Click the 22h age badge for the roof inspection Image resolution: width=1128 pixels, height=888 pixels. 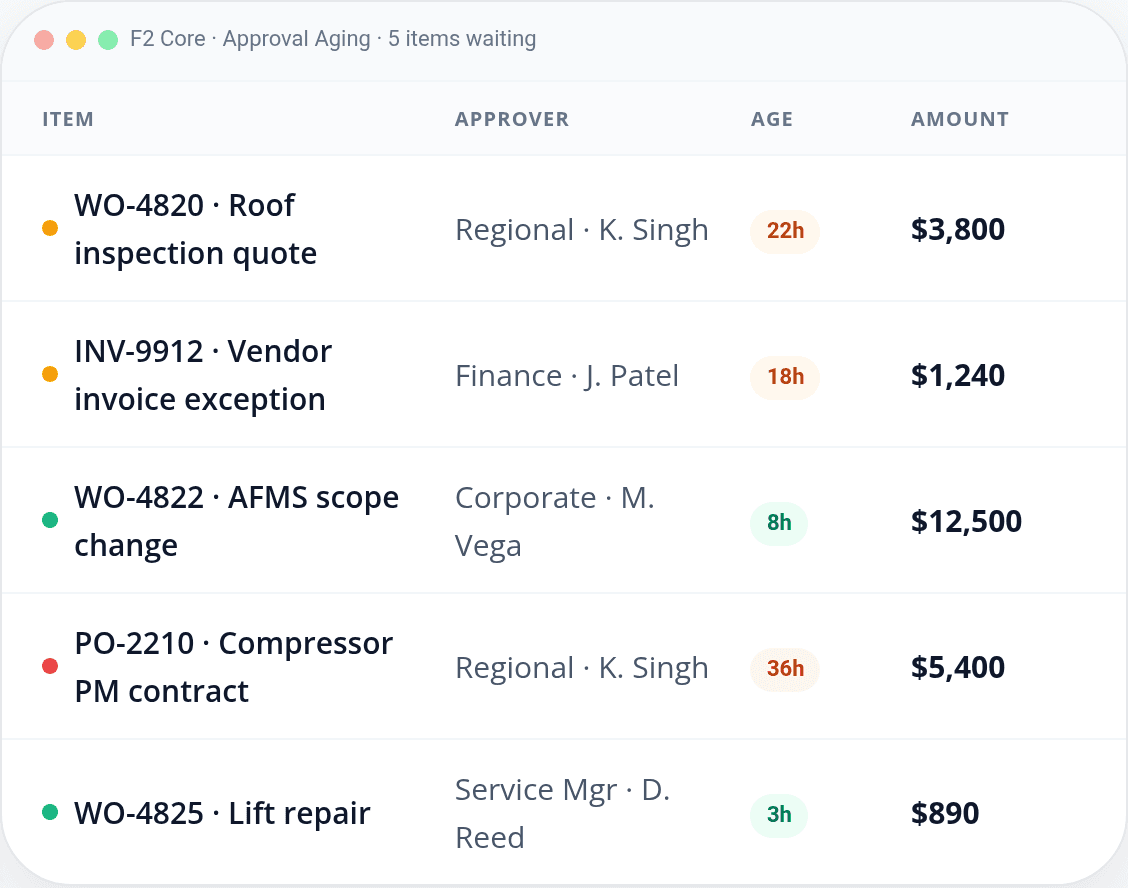(x=784, y=230)
